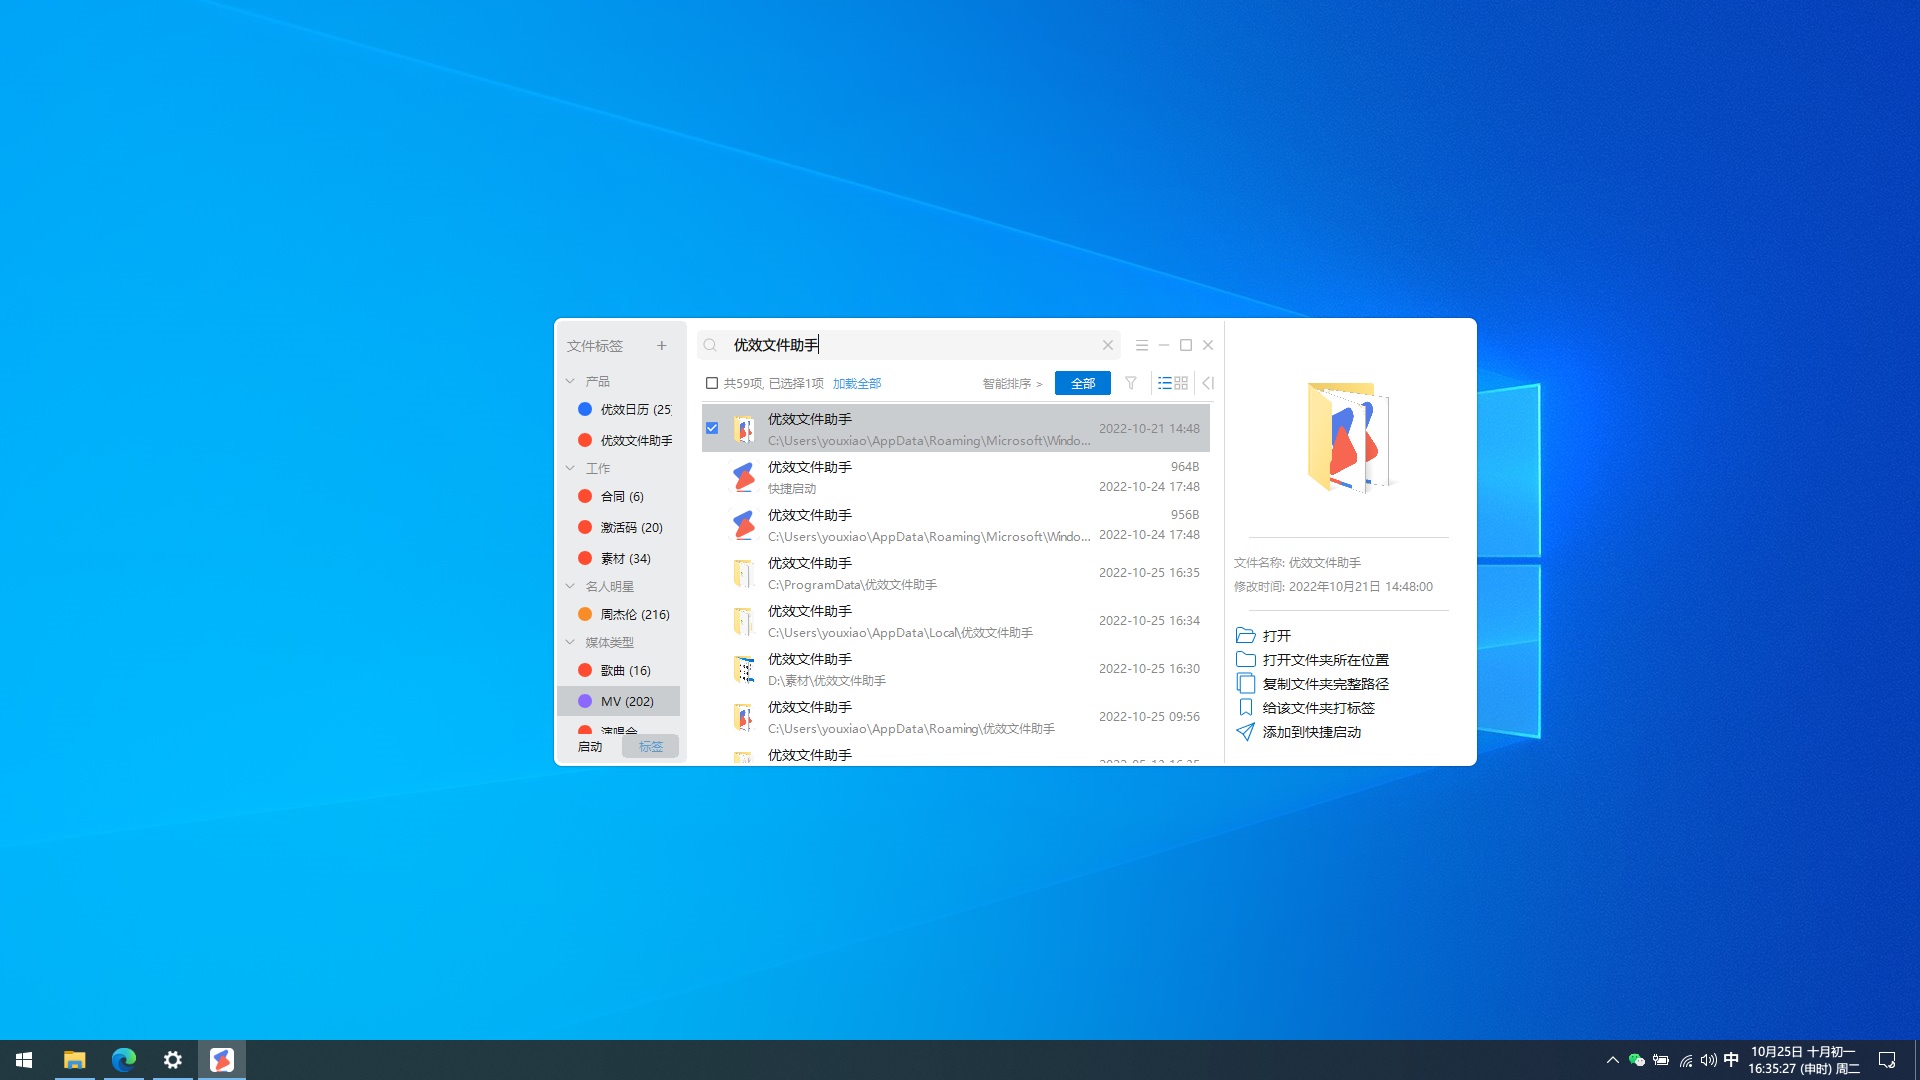Add a new tag with the + icon
Viewport: 1920px width, 1080px height.
pyautogui.click(x=661, y=345)
